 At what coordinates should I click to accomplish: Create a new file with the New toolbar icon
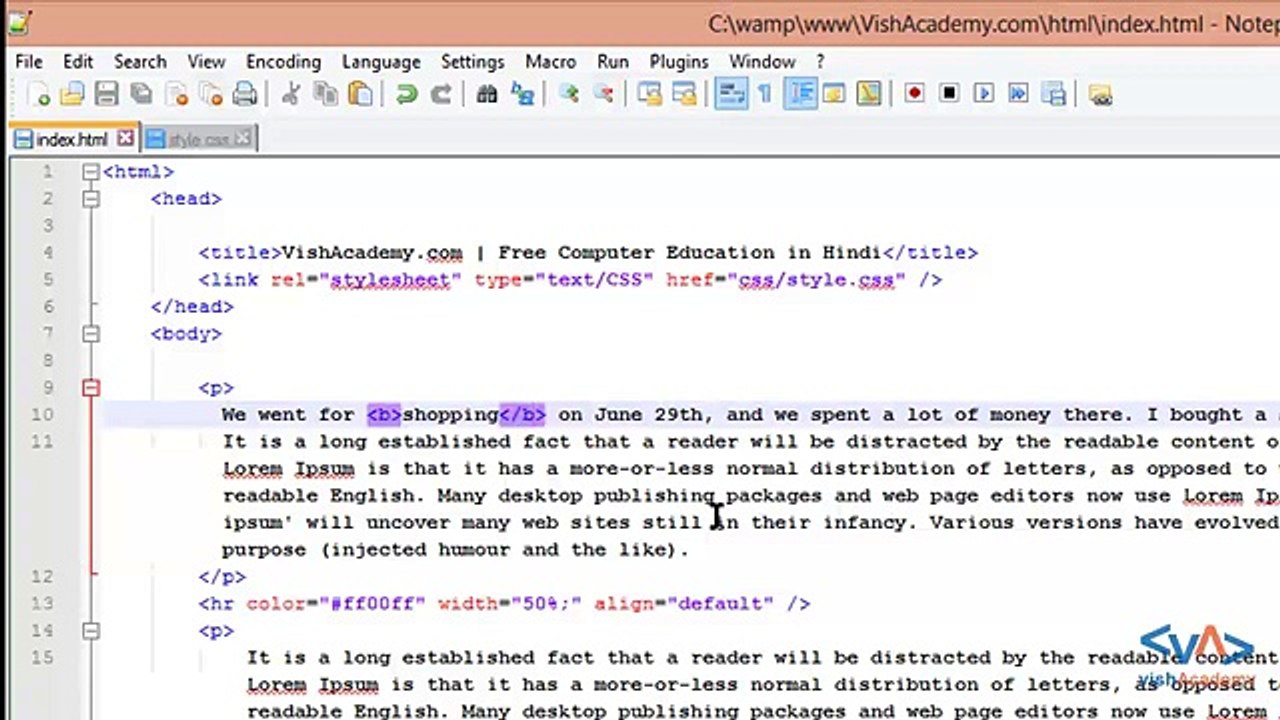pos(39,94)
